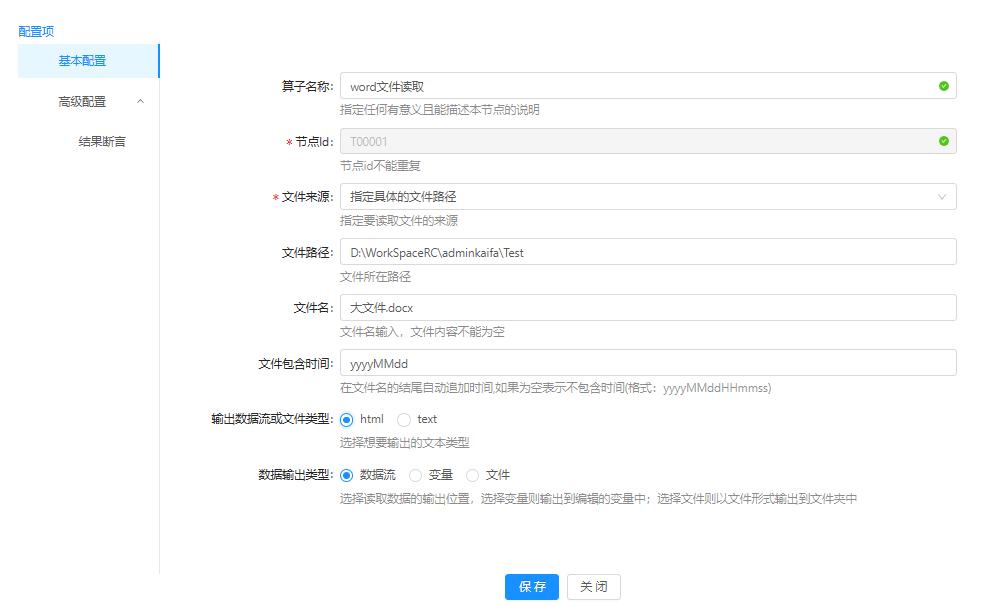Click the 保存 save button

[x=531, y=587]
